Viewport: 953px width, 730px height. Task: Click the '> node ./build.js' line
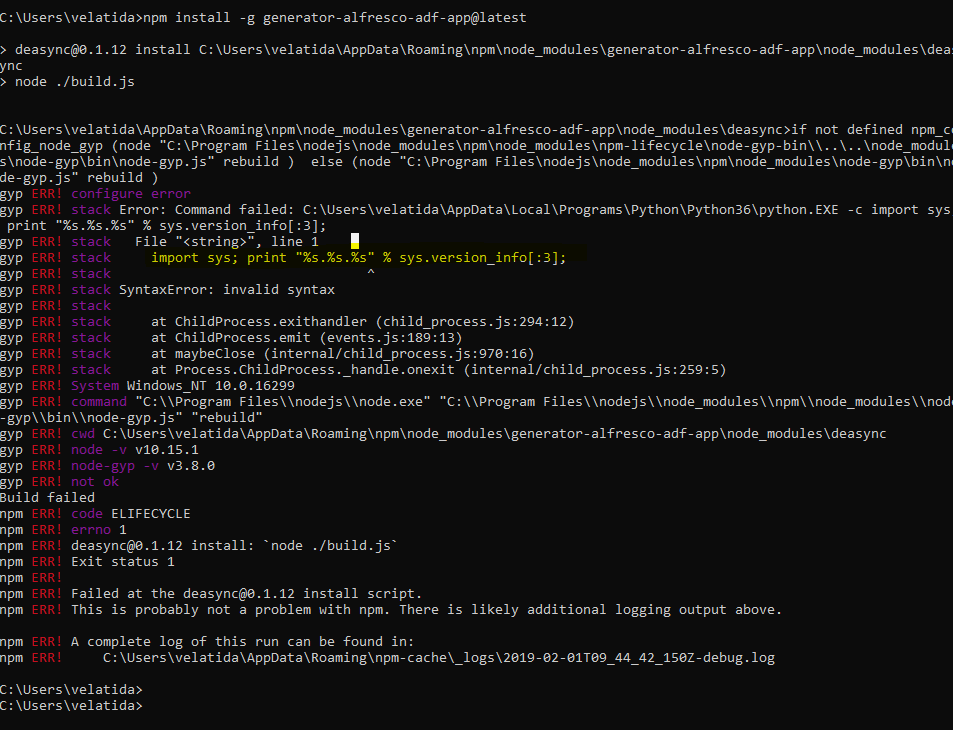click(x=67, y=81)
